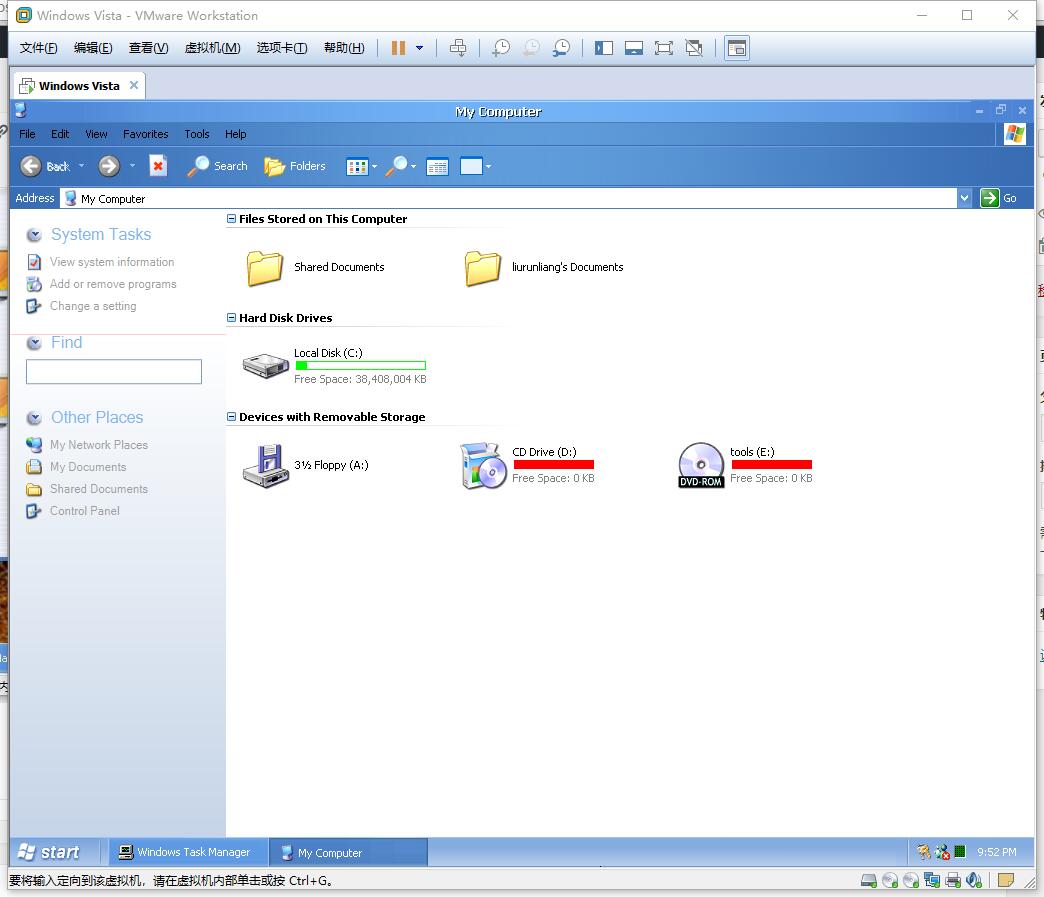Screen dimensions: 1044x897
Task: Click the network tray icon with red X
Action: point(942,852)
